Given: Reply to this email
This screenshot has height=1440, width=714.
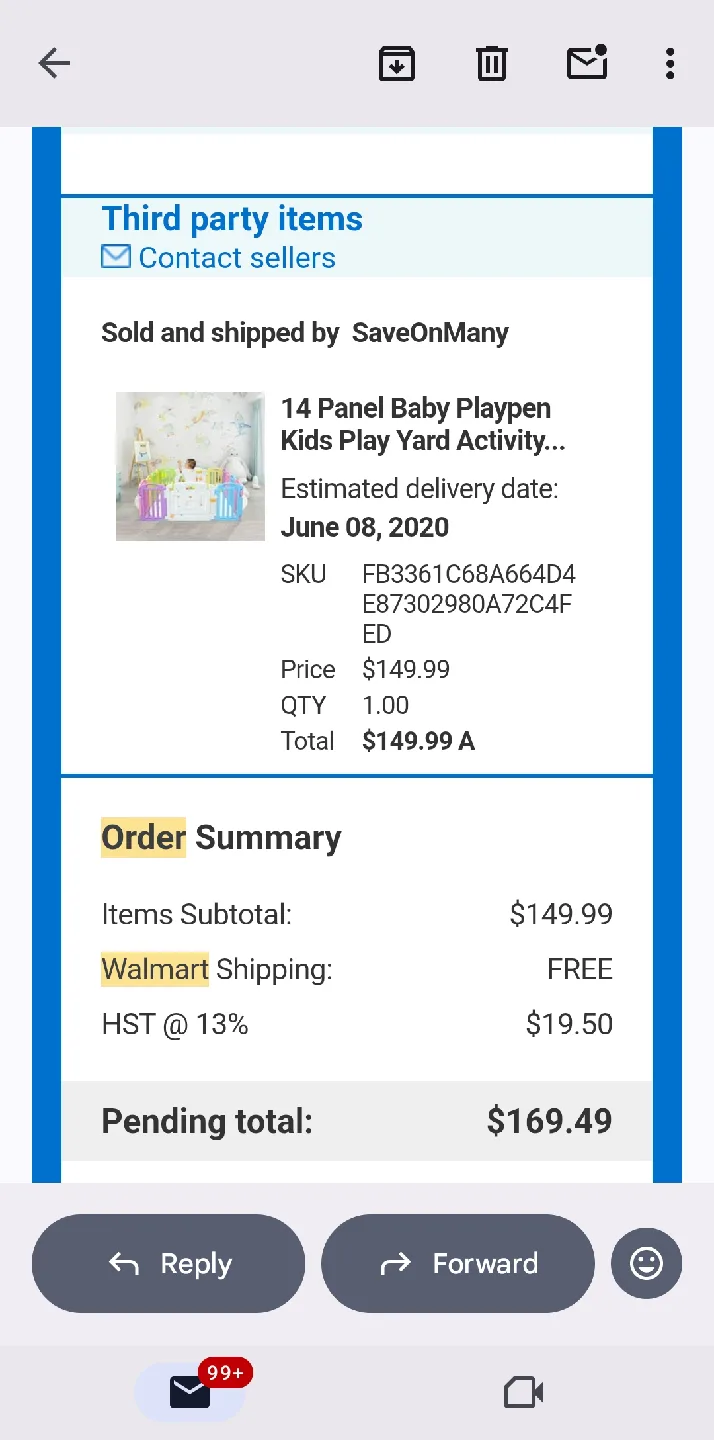Looking at the screenshot, I should [168, 1263].
